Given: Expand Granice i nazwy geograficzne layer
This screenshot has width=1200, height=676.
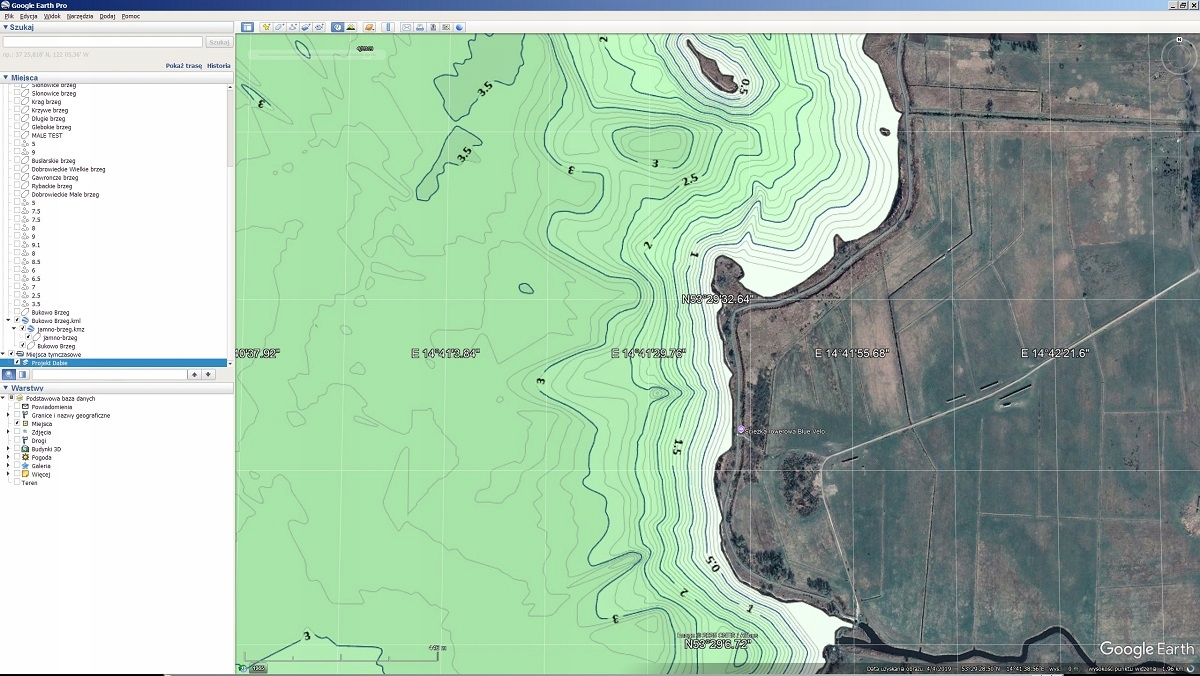Looking at the screenshot, I should tap(8, 415).
